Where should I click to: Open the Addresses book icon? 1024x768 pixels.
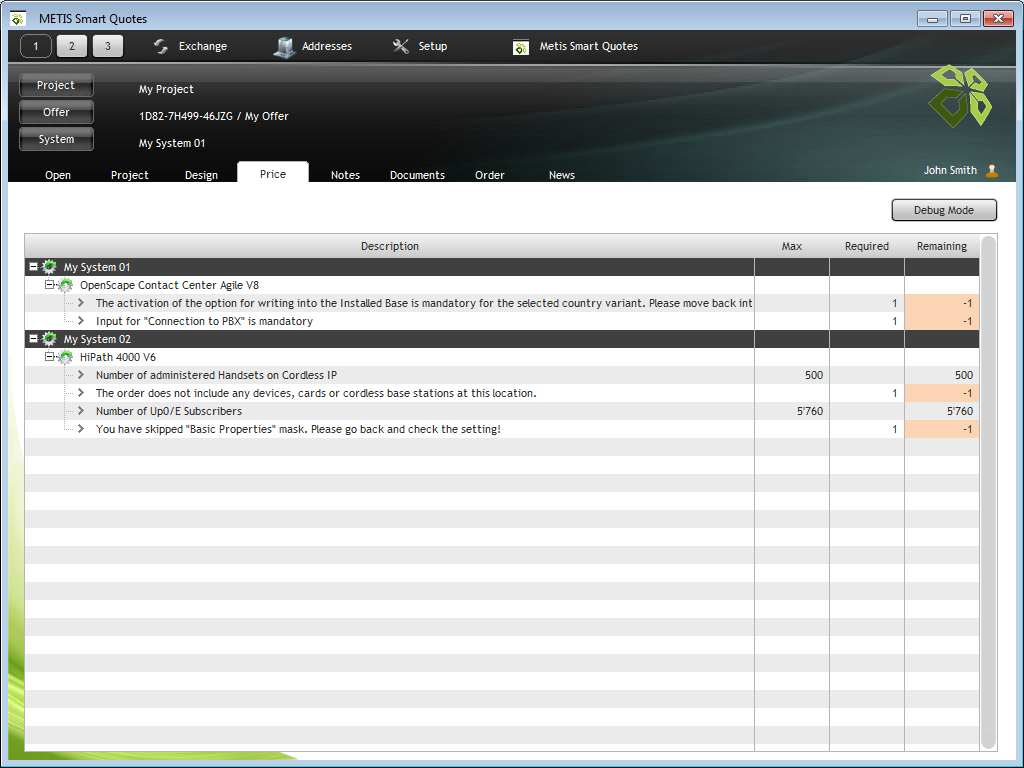pos(284,46)
